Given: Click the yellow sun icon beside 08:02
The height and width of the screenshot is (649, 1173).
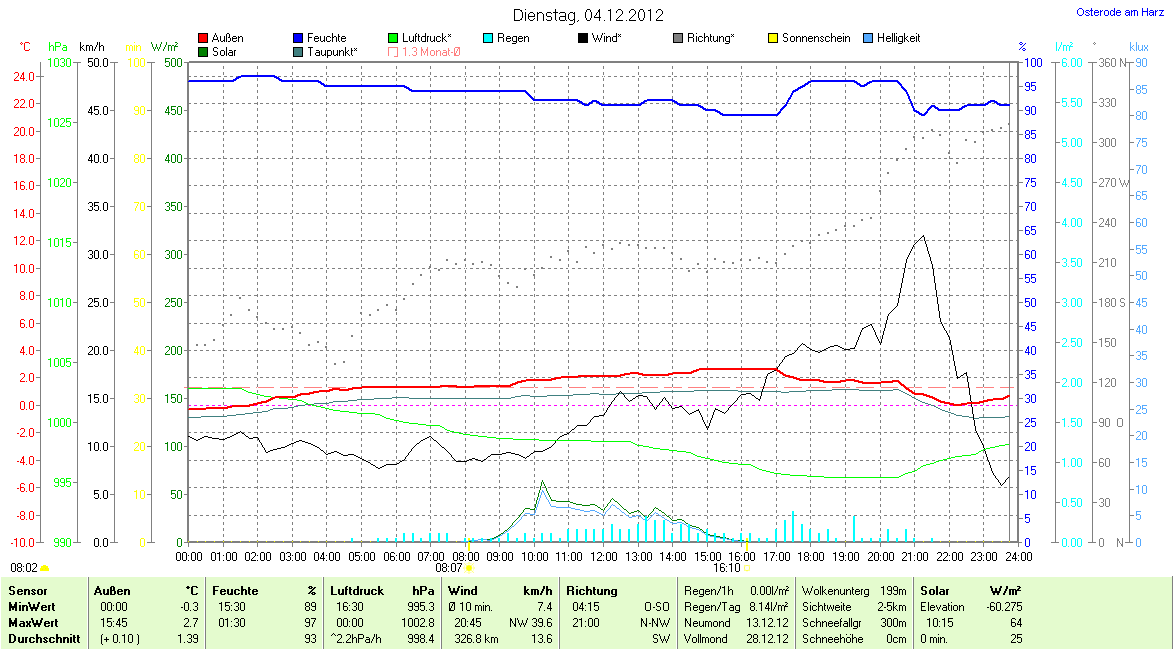Looking at the screenshot, I should tap(45, 567).
